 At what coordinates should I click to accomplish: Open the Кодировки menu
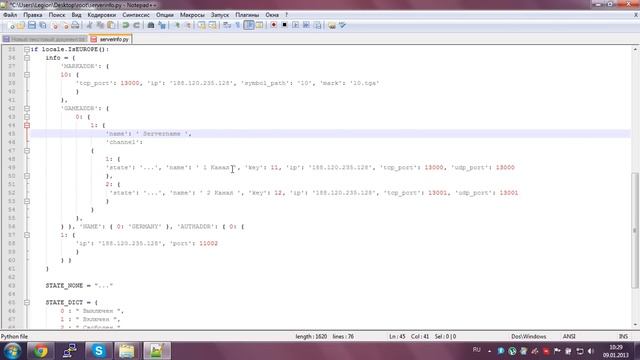[102, 15]
